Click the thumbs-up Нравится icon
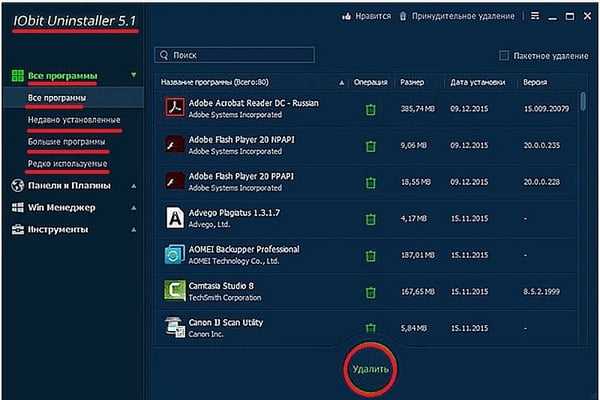600x400 pixels. (x=346, y=16)
